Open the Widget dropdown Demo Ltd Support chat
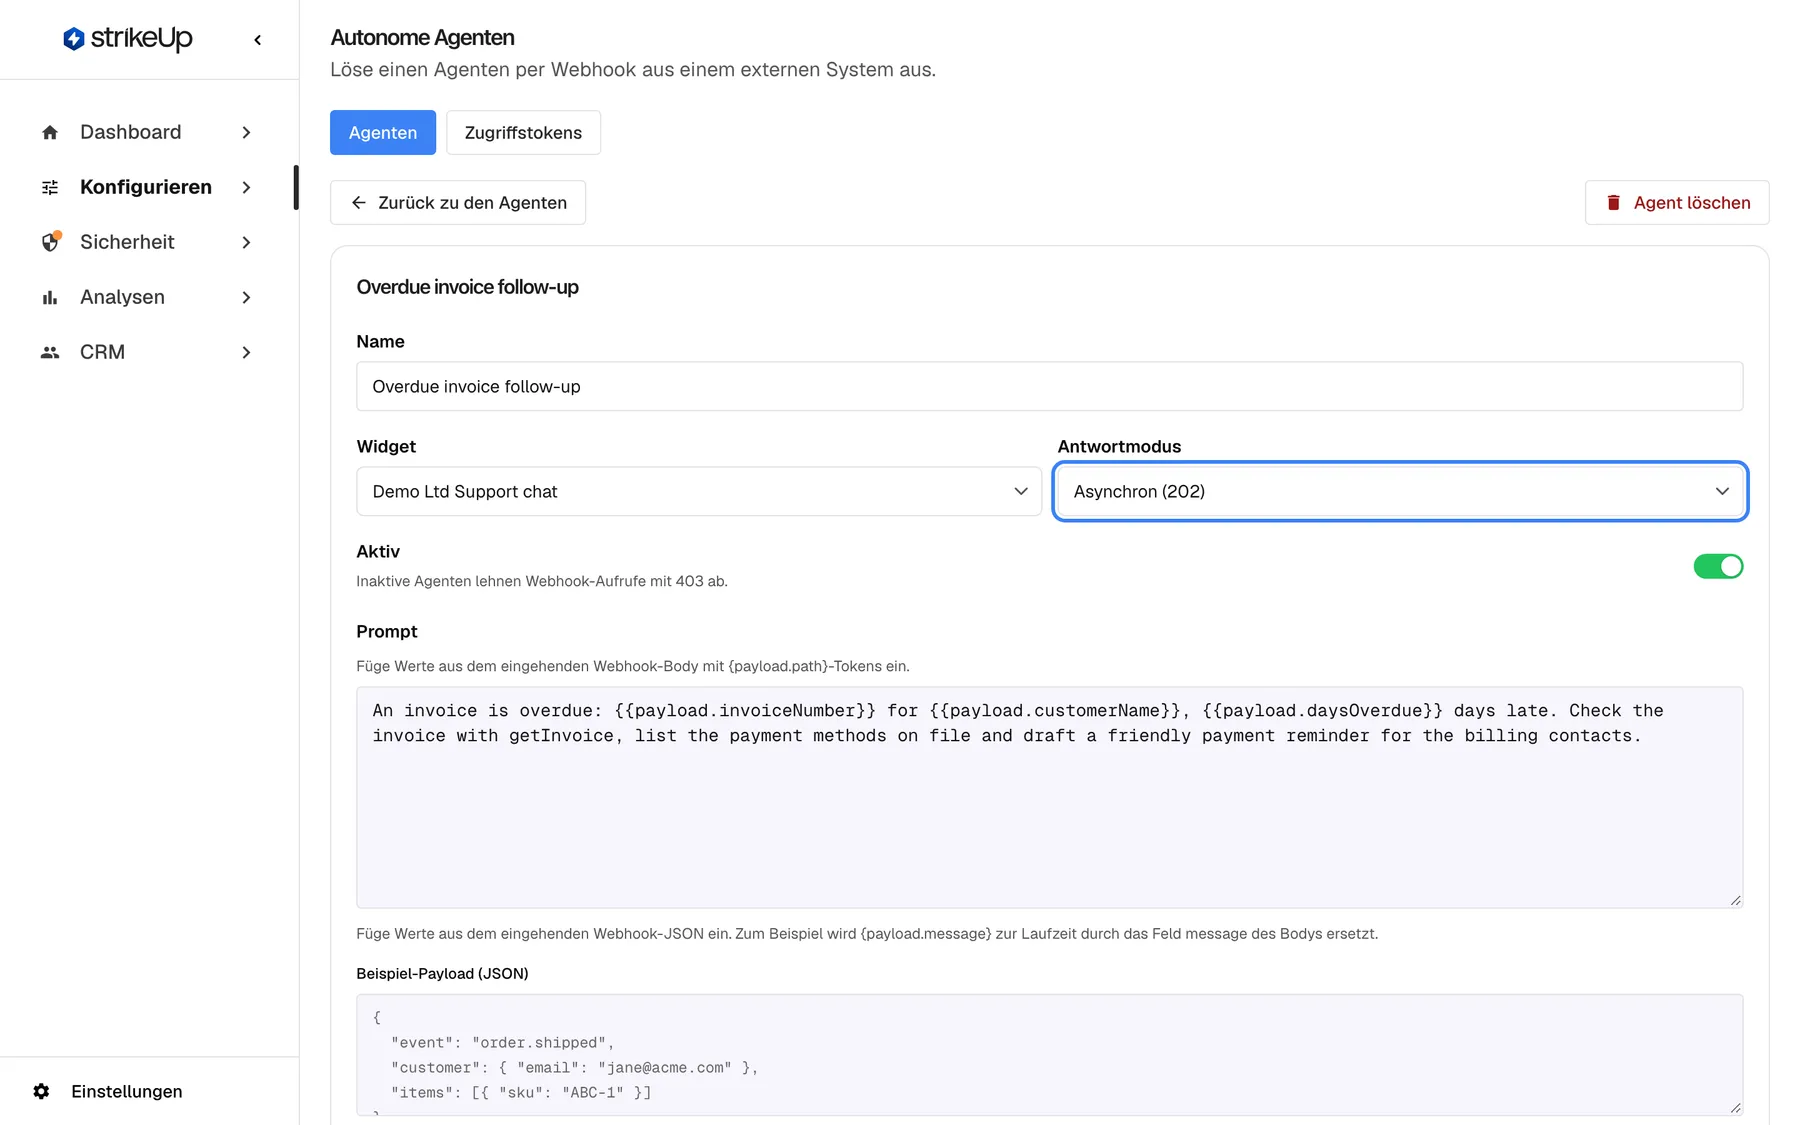Screen dimensions: 1800x1125 [699, 491]
